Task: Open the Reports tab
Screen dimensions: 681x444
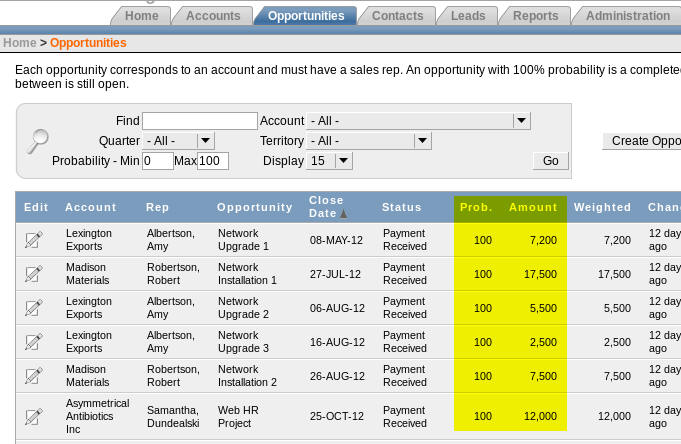Action: (x=535, y=16)
